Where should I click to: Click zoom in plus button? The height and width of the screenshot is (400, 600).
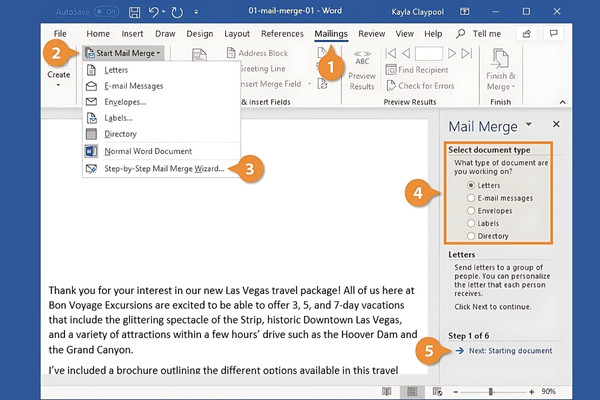[x=532, y=392]
